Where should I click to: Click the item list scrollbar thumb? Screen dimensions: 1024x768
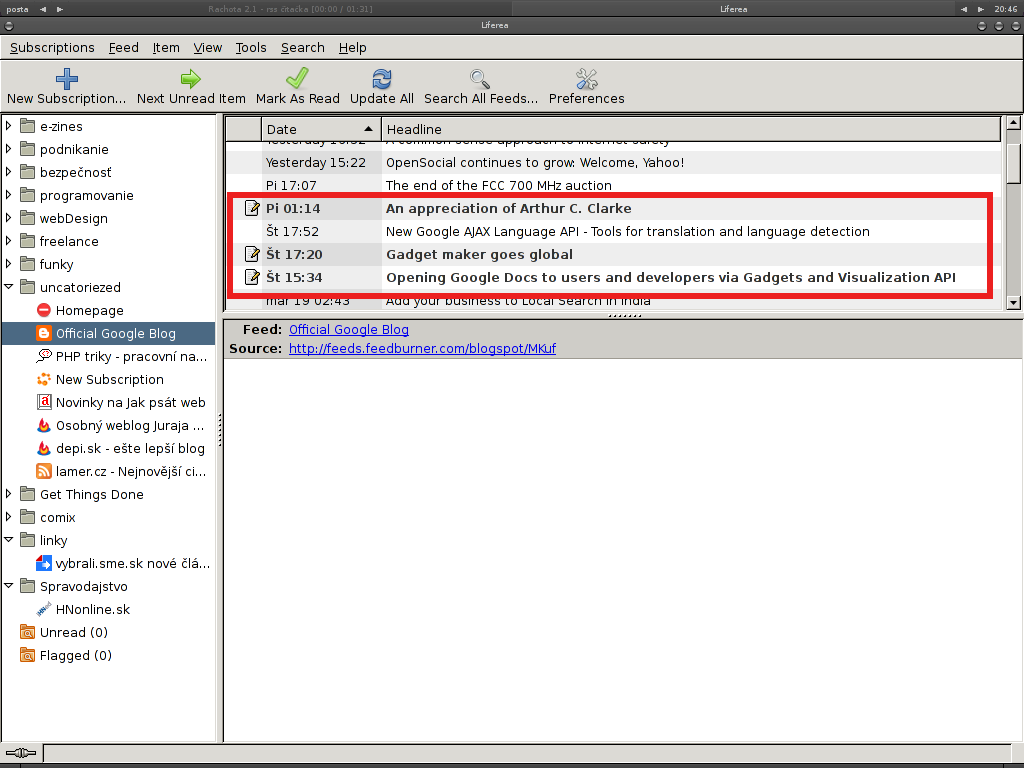pos(1014,163)
